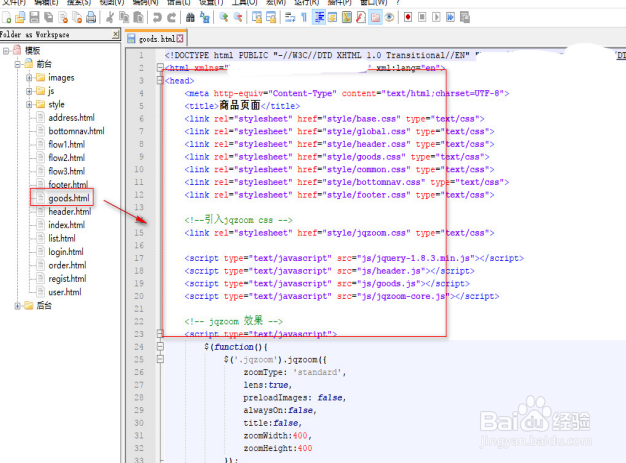Click the text 'zoomWidth:400' in the editor
626x463 pixels.
[x=275, y=435]
